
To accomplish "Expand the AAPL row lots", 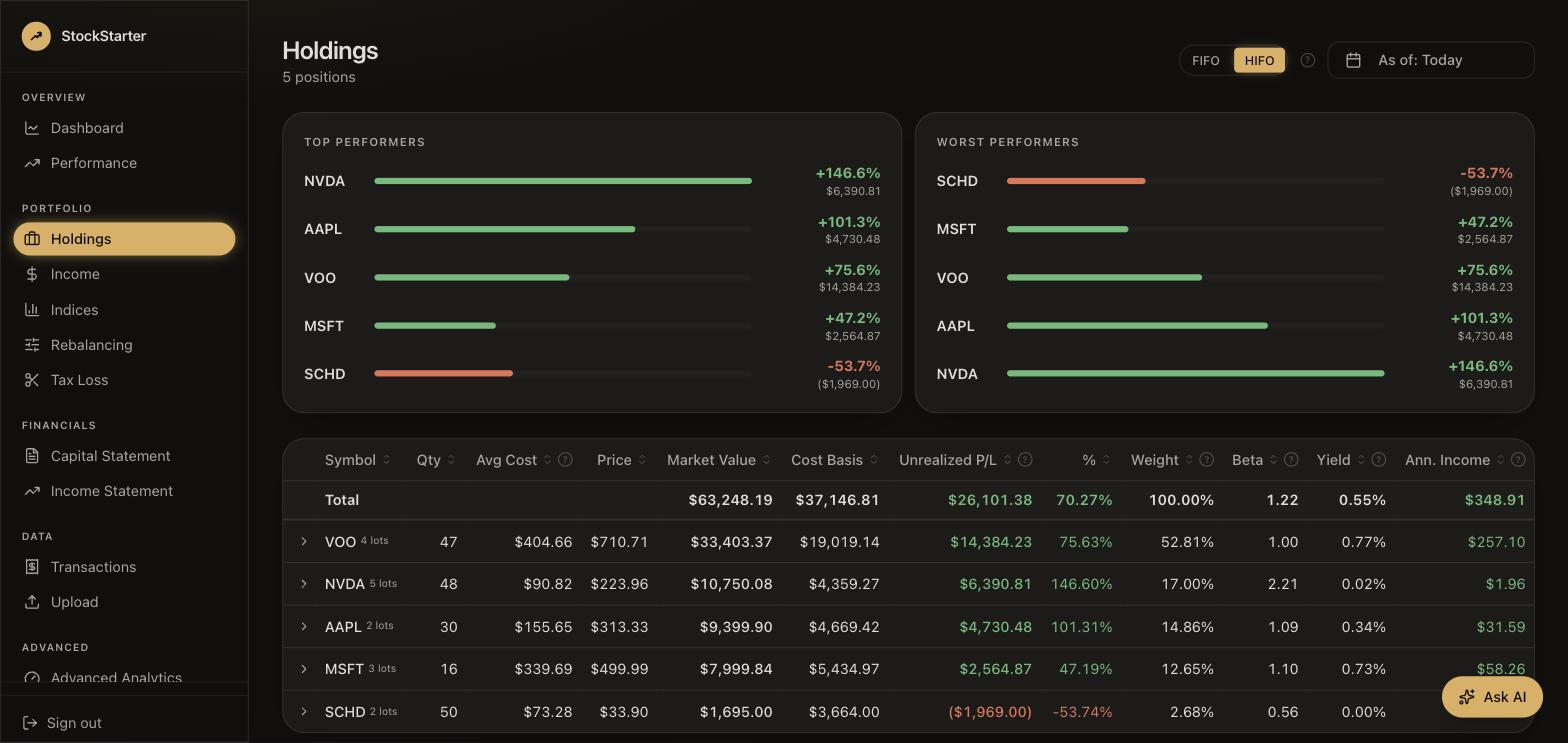I will click(x=304, y=627).
